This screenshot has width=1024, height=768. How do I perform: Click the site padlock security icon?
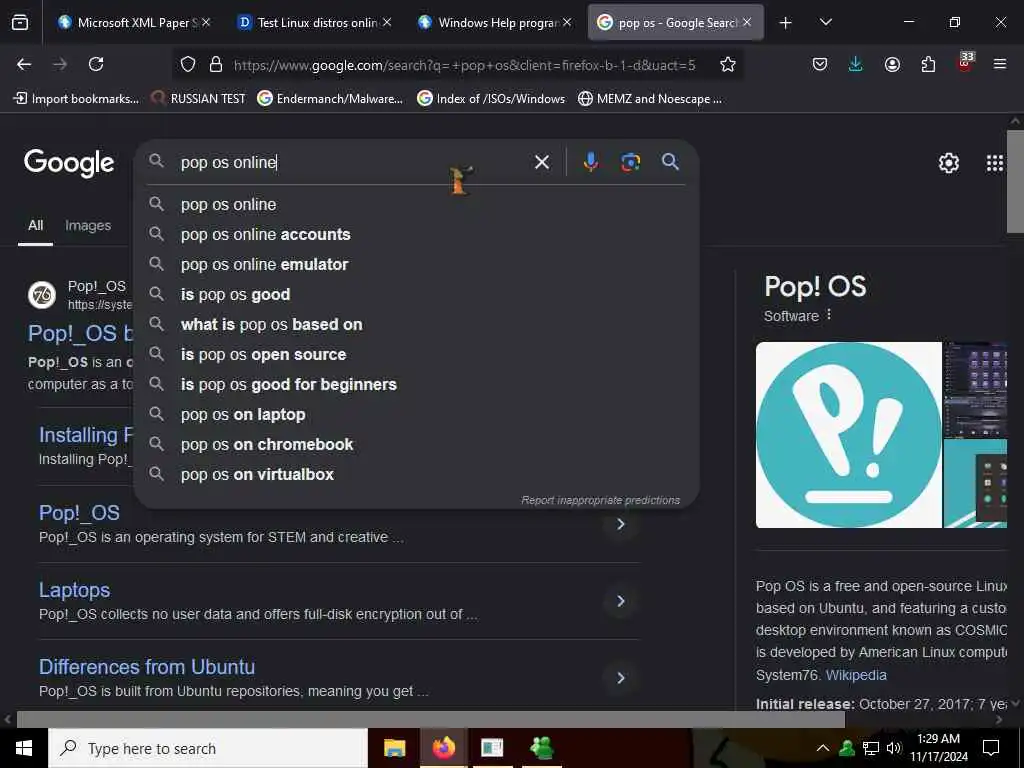(x=216, y=64)
